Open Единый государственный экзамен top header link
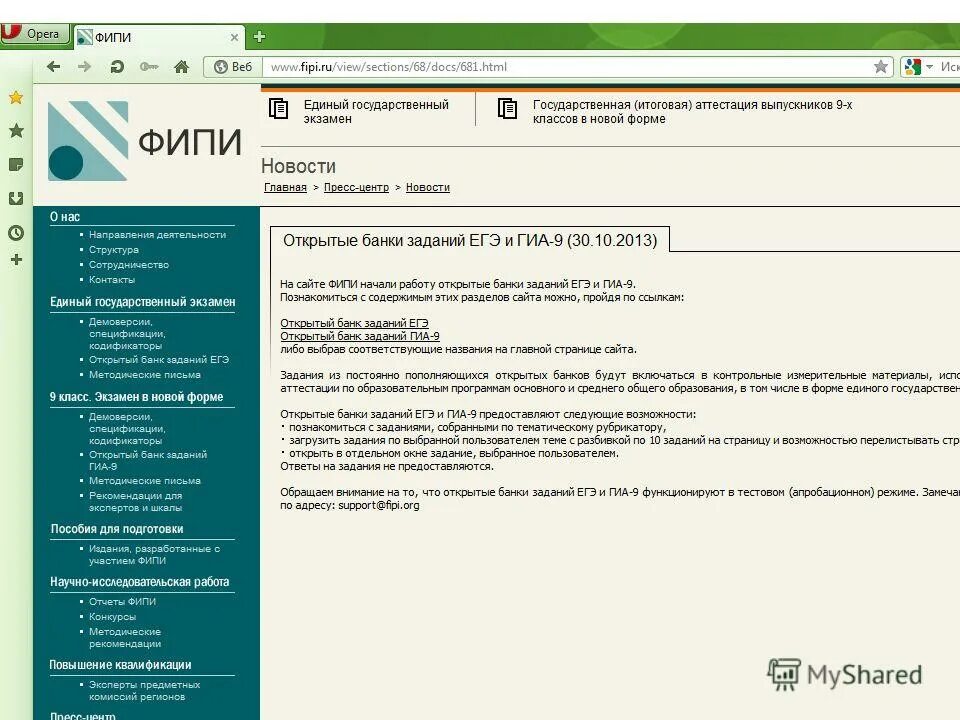This screenshot has height=720, width=960. coord(376,111)
